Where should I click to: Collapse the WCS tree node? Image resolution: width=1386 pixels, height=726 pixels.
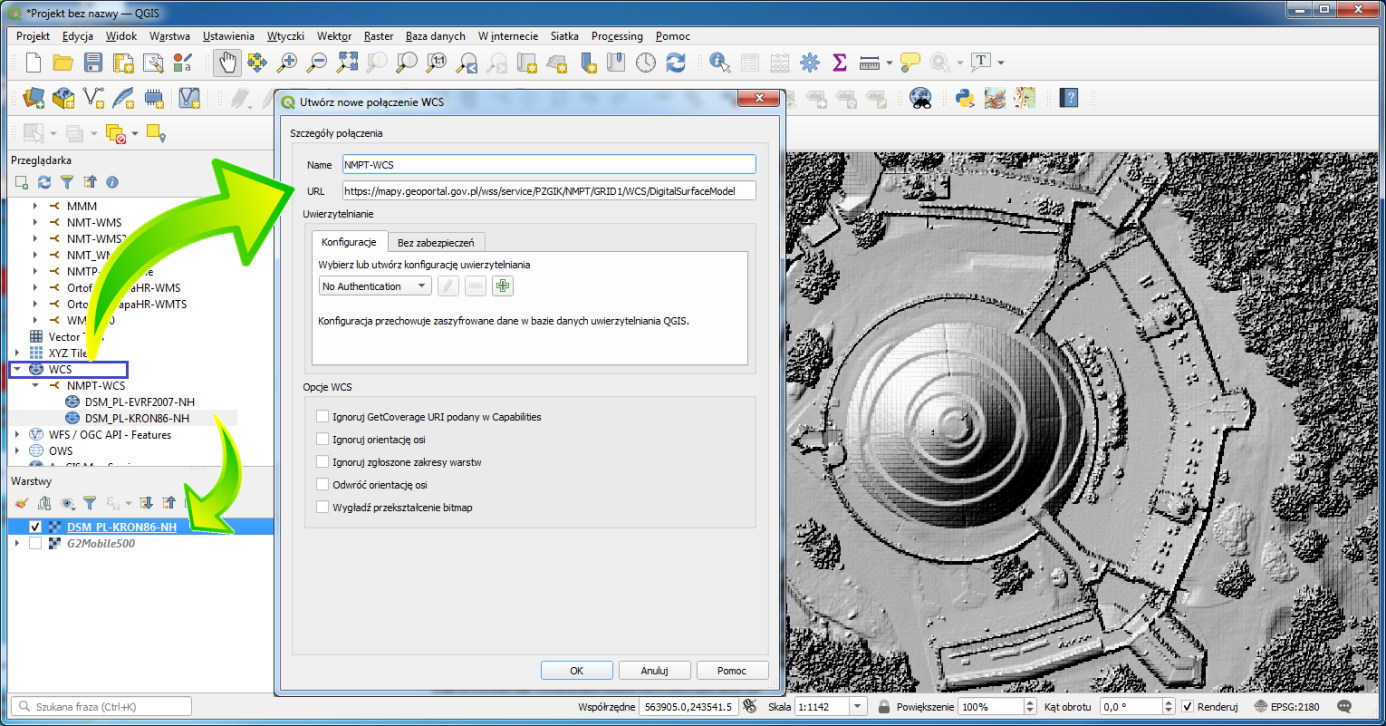point(17,370)
